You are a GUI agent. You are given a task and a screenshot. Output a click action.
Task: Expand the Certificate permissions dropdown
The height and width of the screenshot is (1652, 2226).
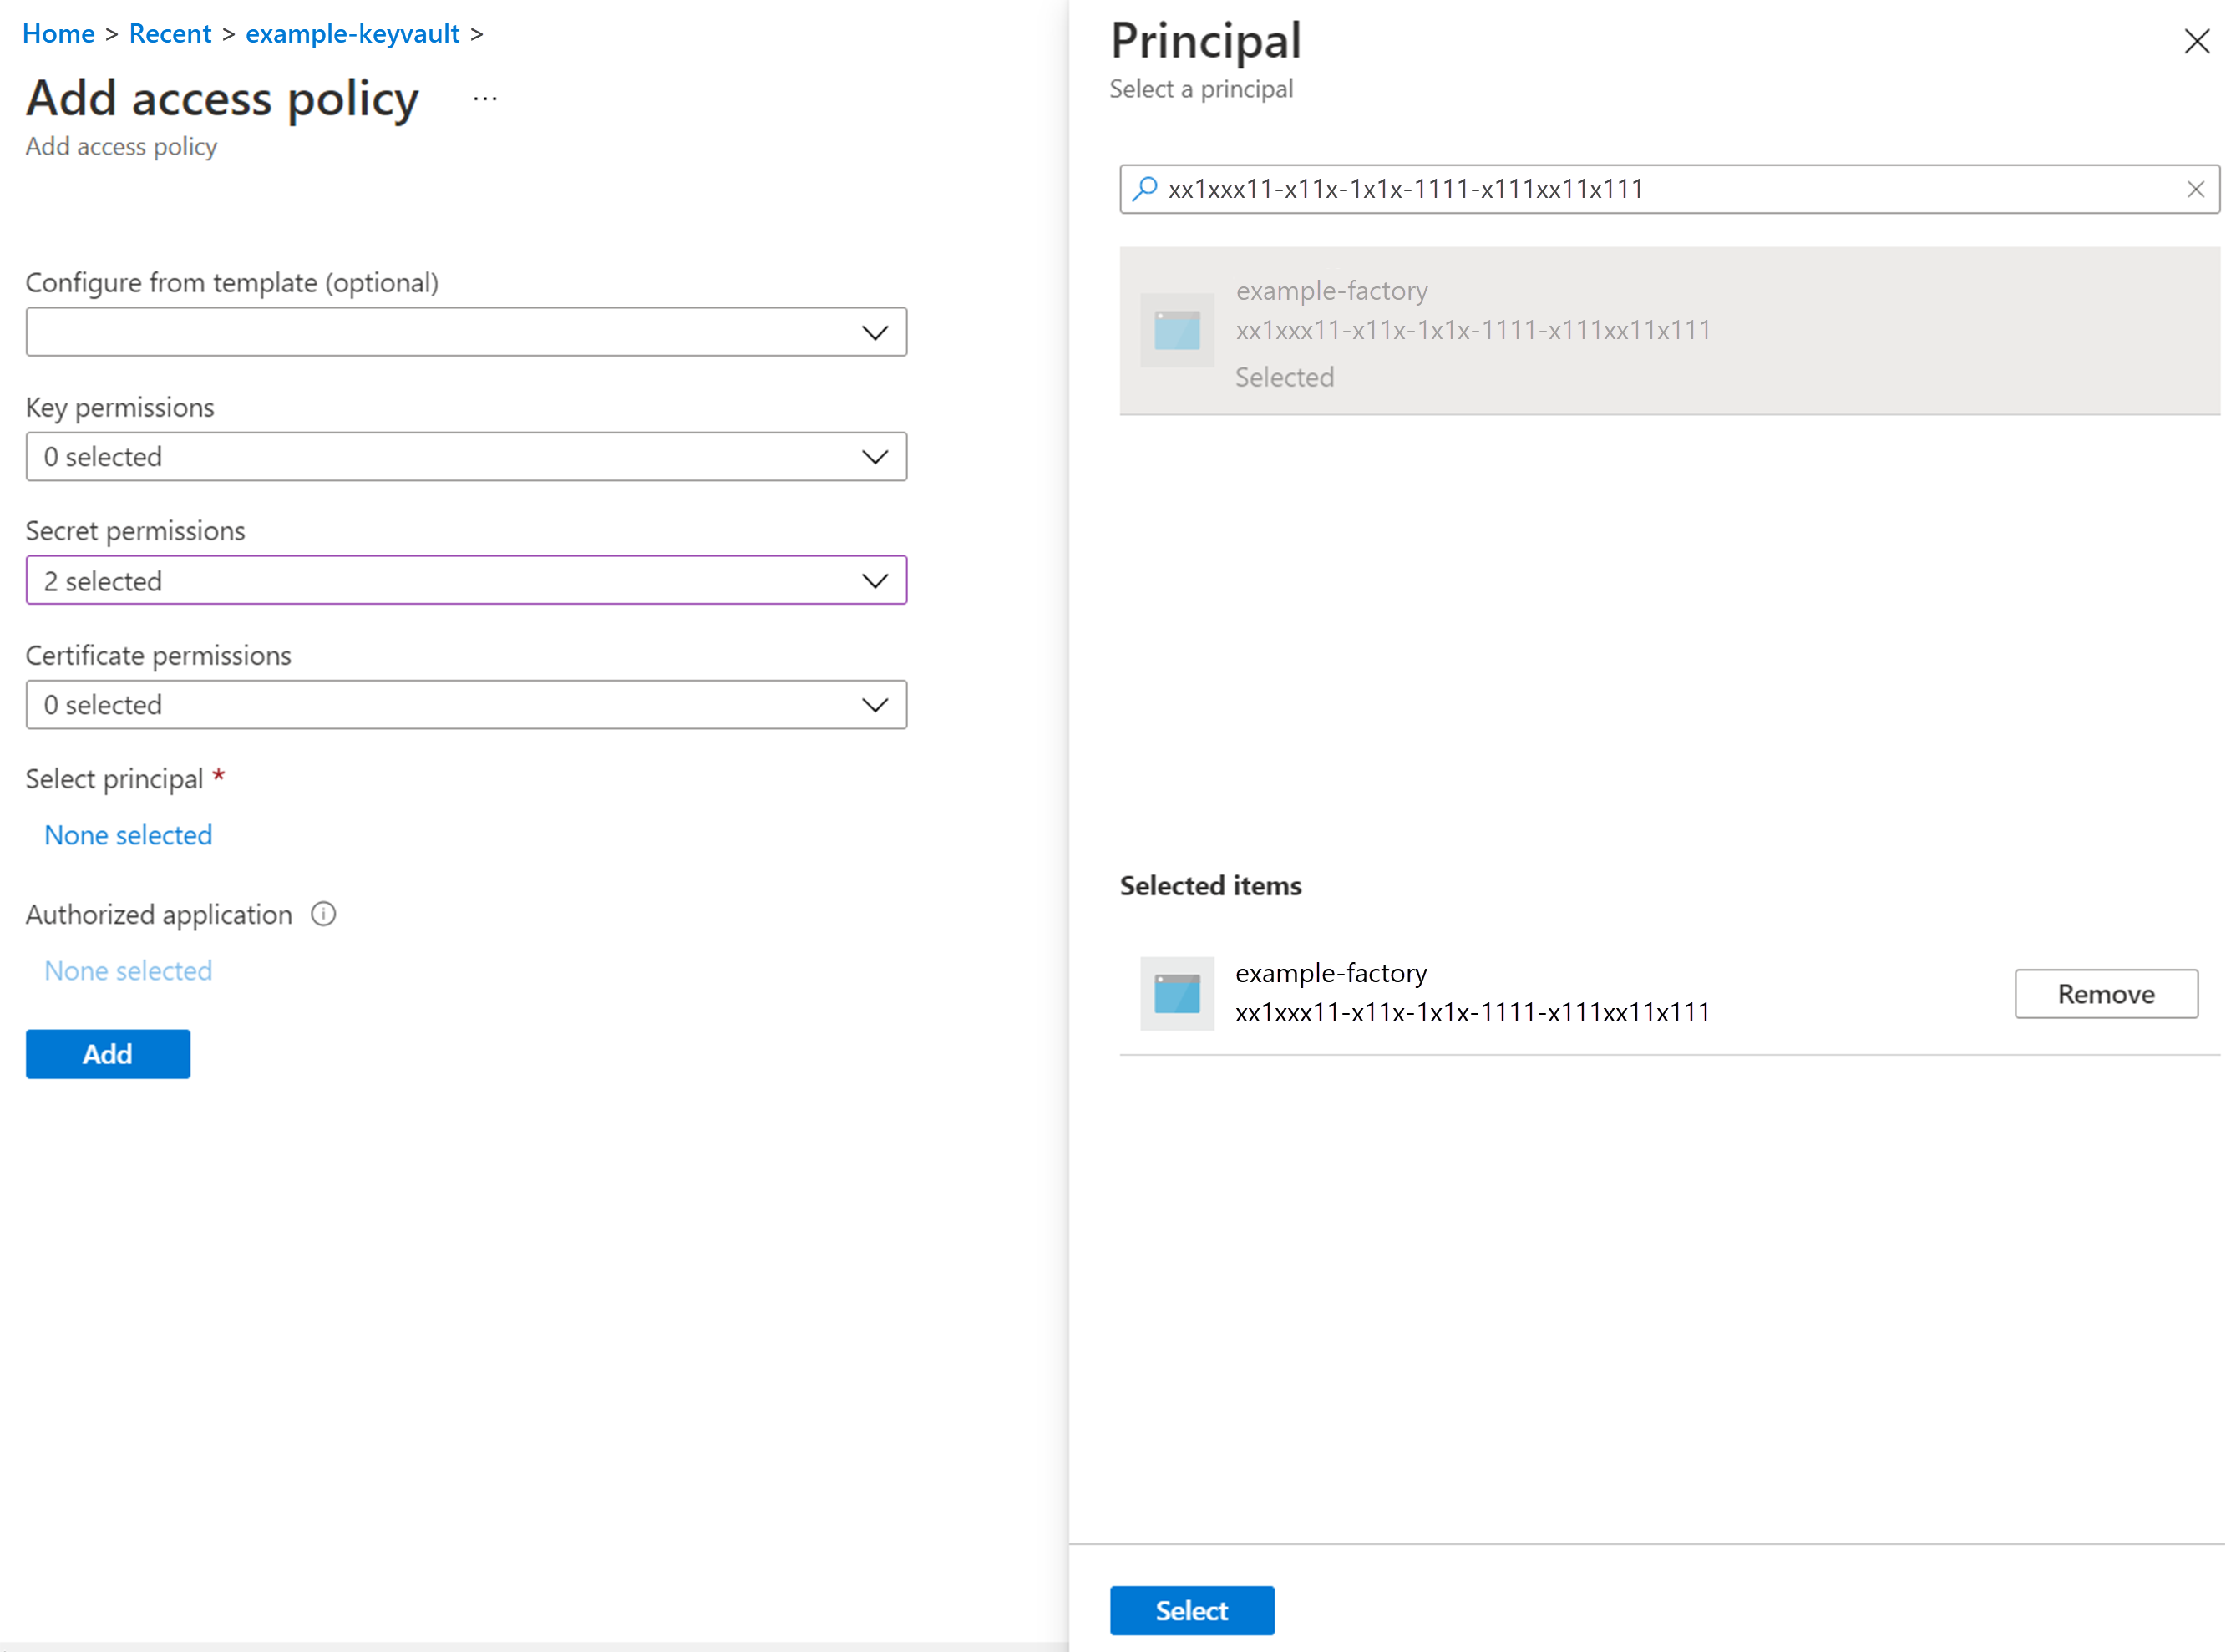pyautogui.click(x=466, y=705)
